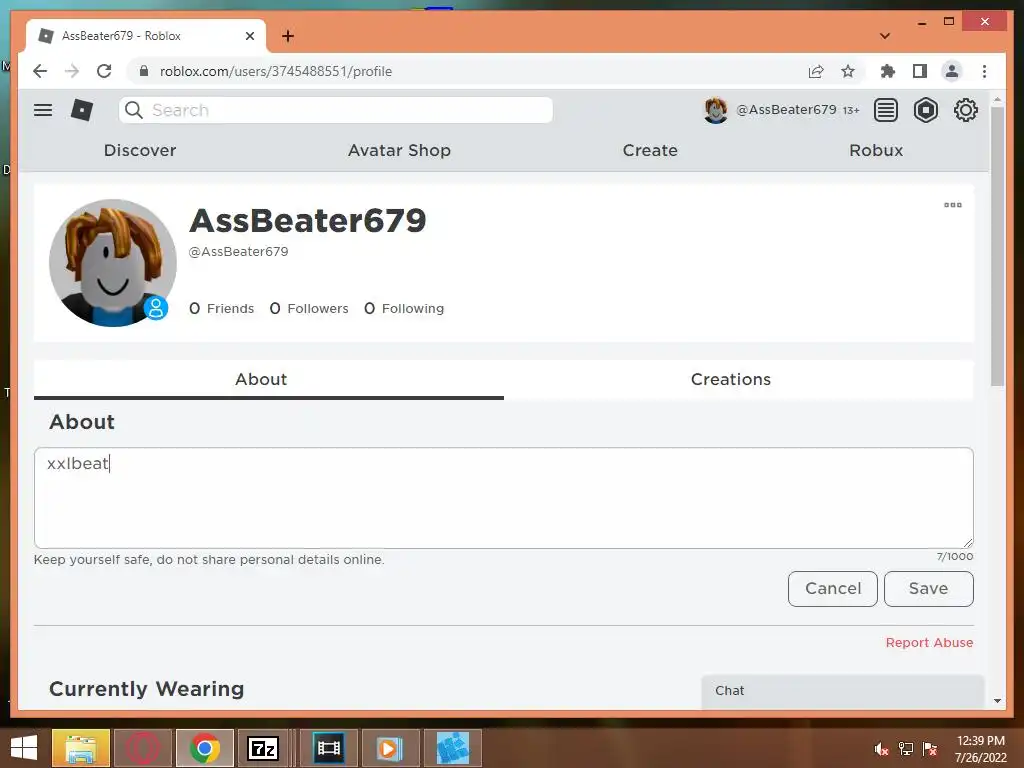Open Chrome three-dot menu
This screenshot has height=768, width=1024.
pos(984,71)
